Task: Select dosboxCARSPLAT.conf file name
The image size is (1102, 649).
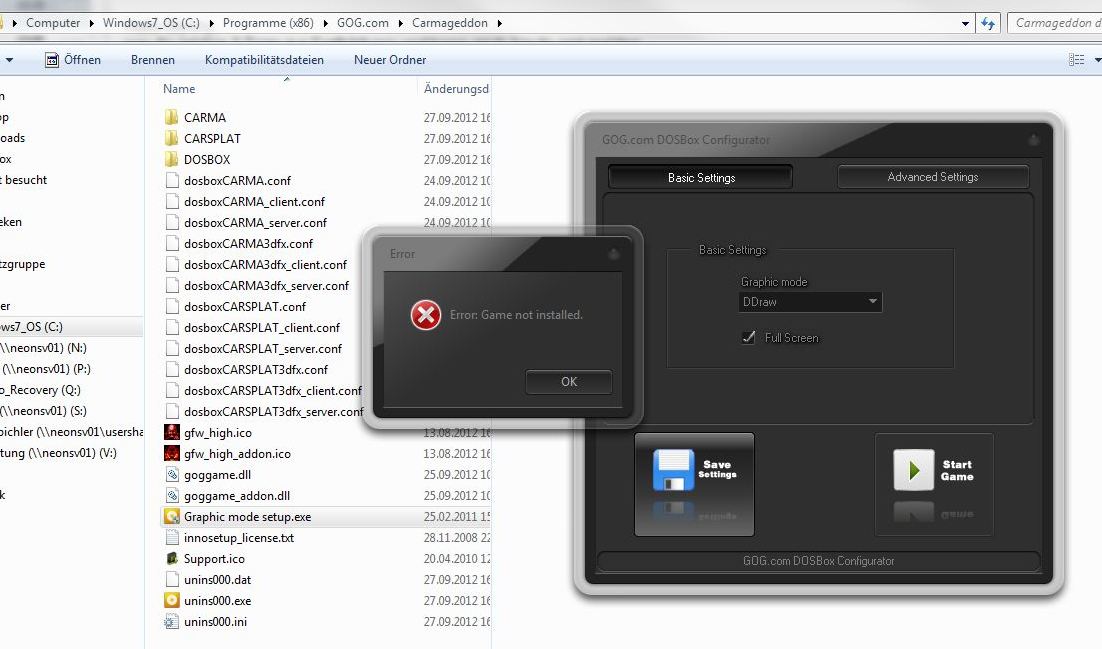Action: [245, 307]
